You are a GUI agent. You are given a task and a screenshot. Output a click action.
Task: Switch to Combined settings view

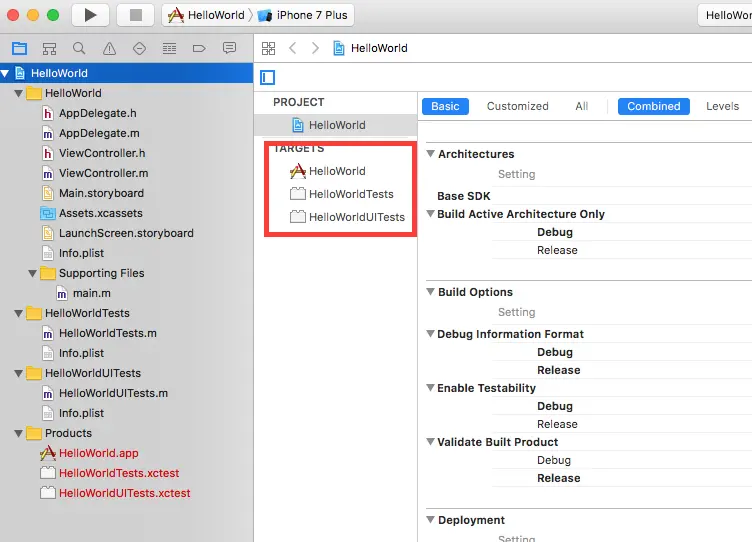point(654,106)
